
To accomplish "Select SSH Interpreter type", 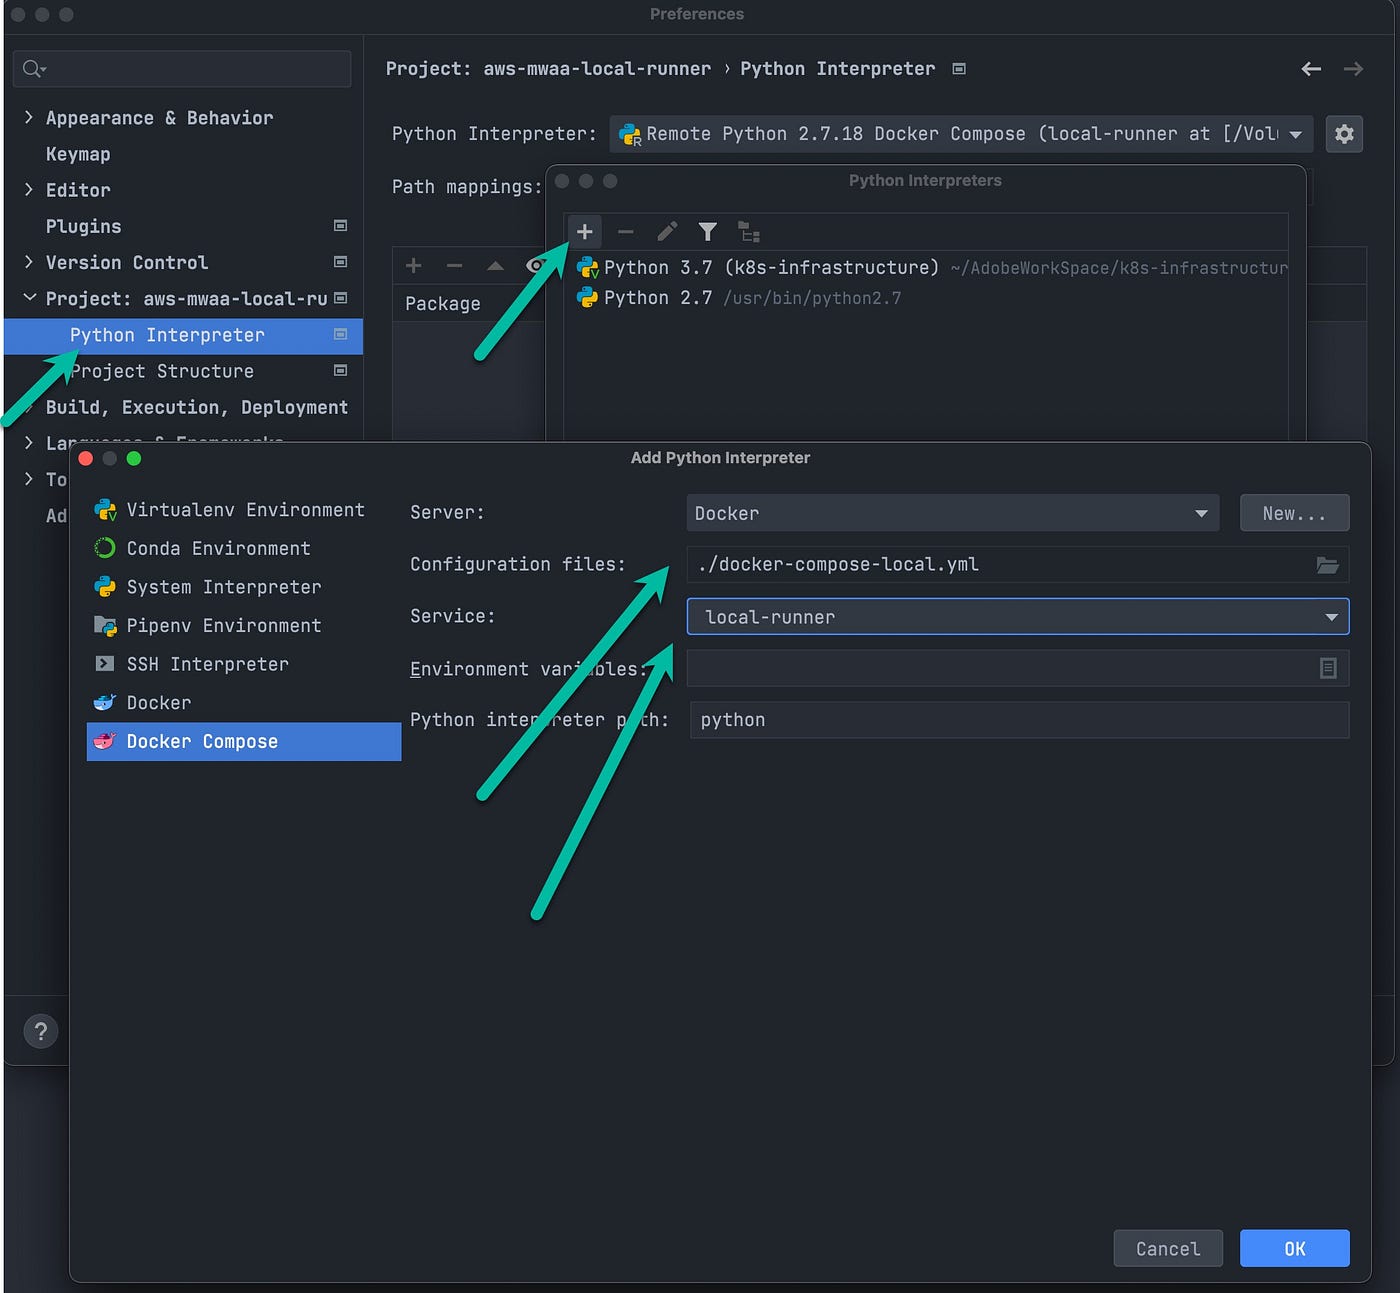I will (244, 664).
